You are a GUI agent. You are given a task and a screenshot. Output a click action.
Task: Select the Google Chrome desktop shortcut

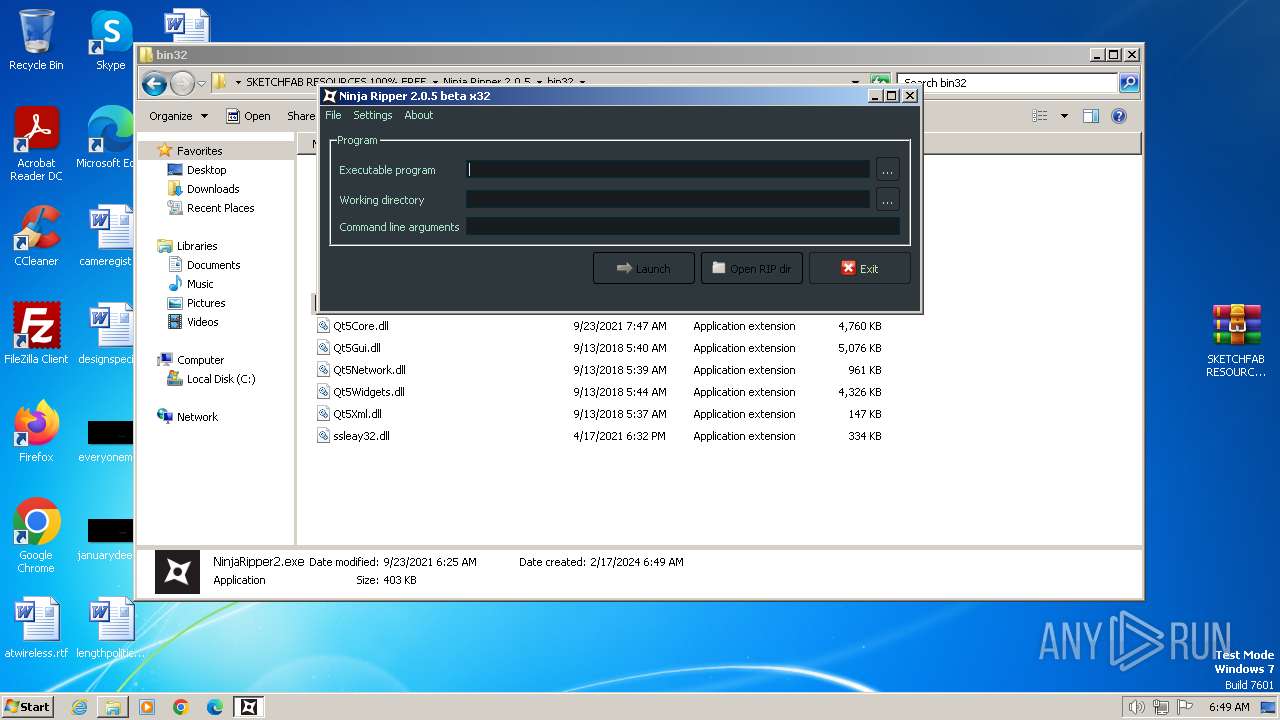[36, 535]
